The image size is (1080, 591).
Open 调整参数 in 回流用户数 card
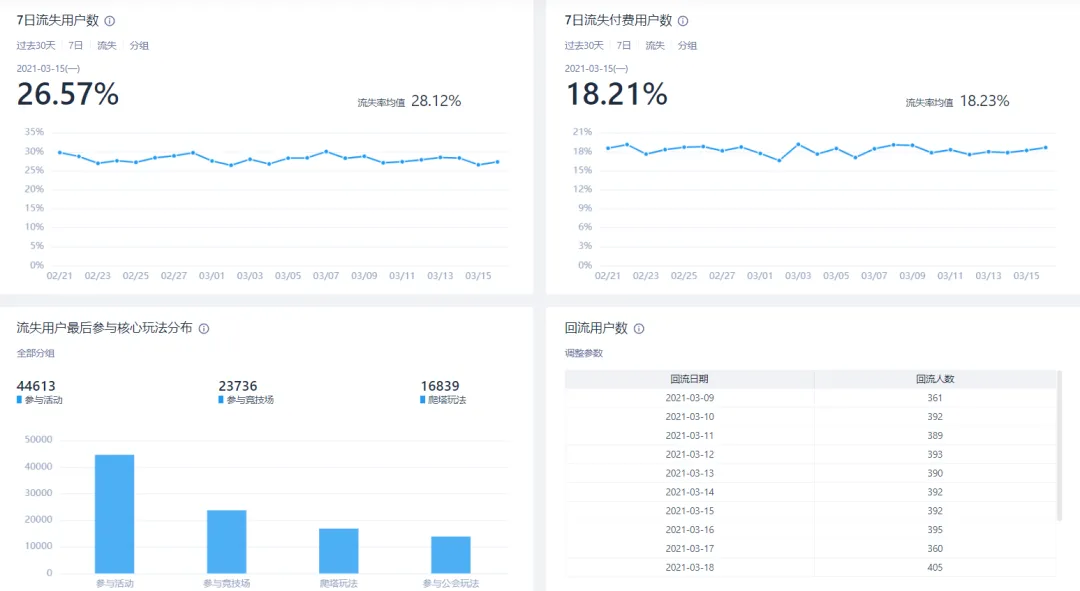click(x=584, y=353)
